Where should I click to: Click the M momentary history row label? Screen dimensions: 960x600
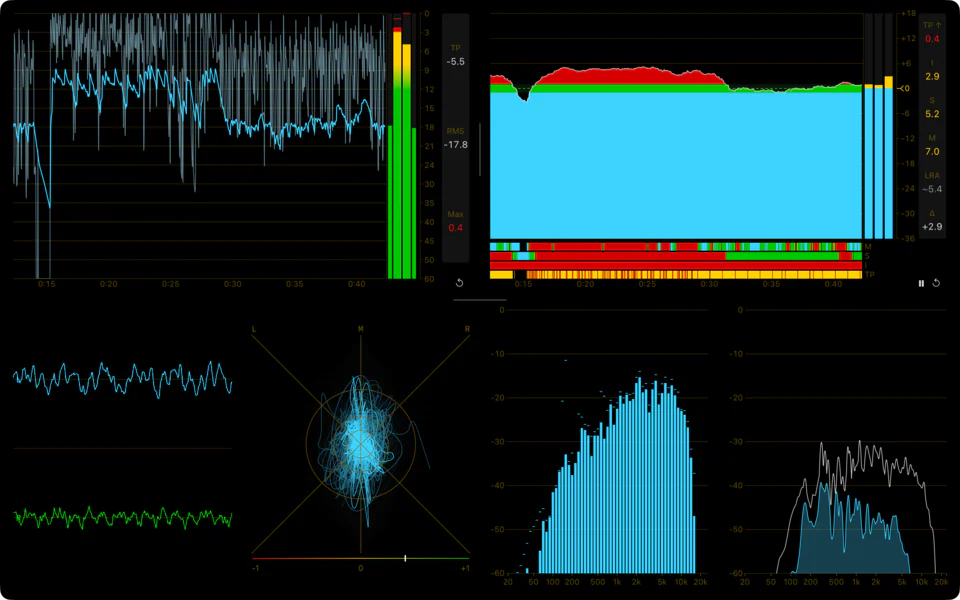[x=868, y=247]
